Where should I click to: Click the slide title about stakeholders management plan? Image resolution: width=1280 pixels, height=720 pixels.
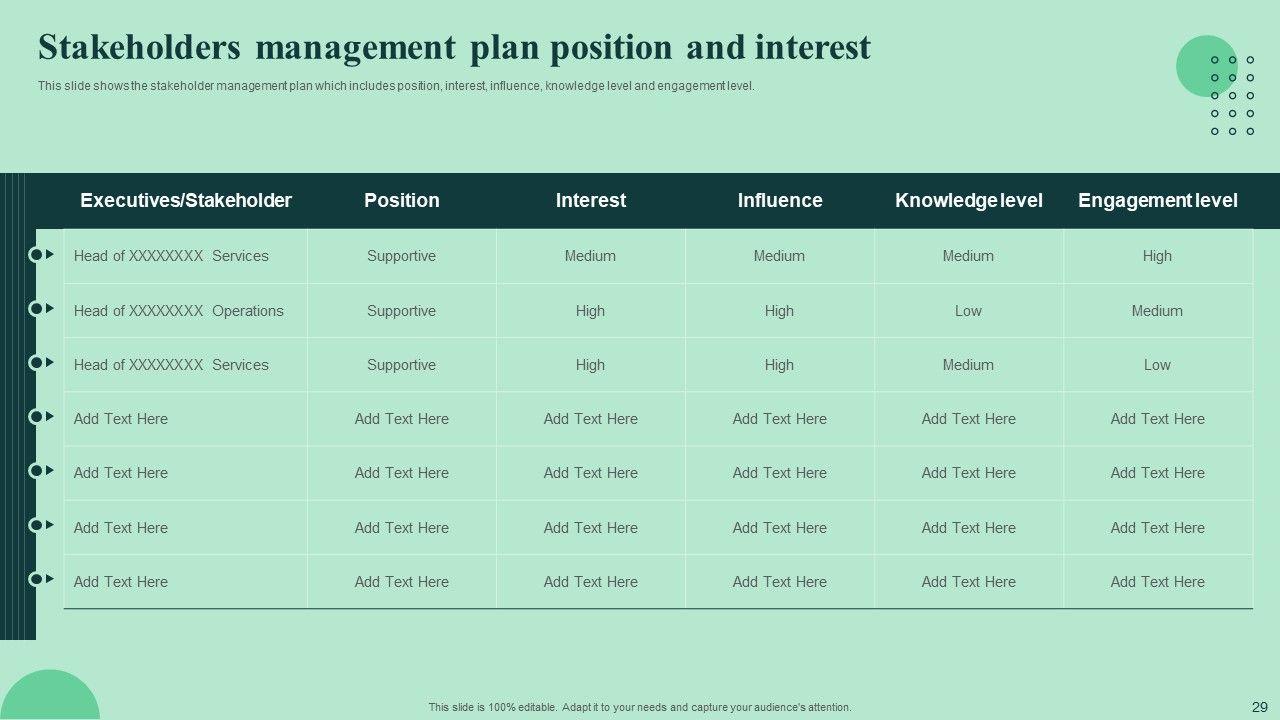[x=454, y=48]
